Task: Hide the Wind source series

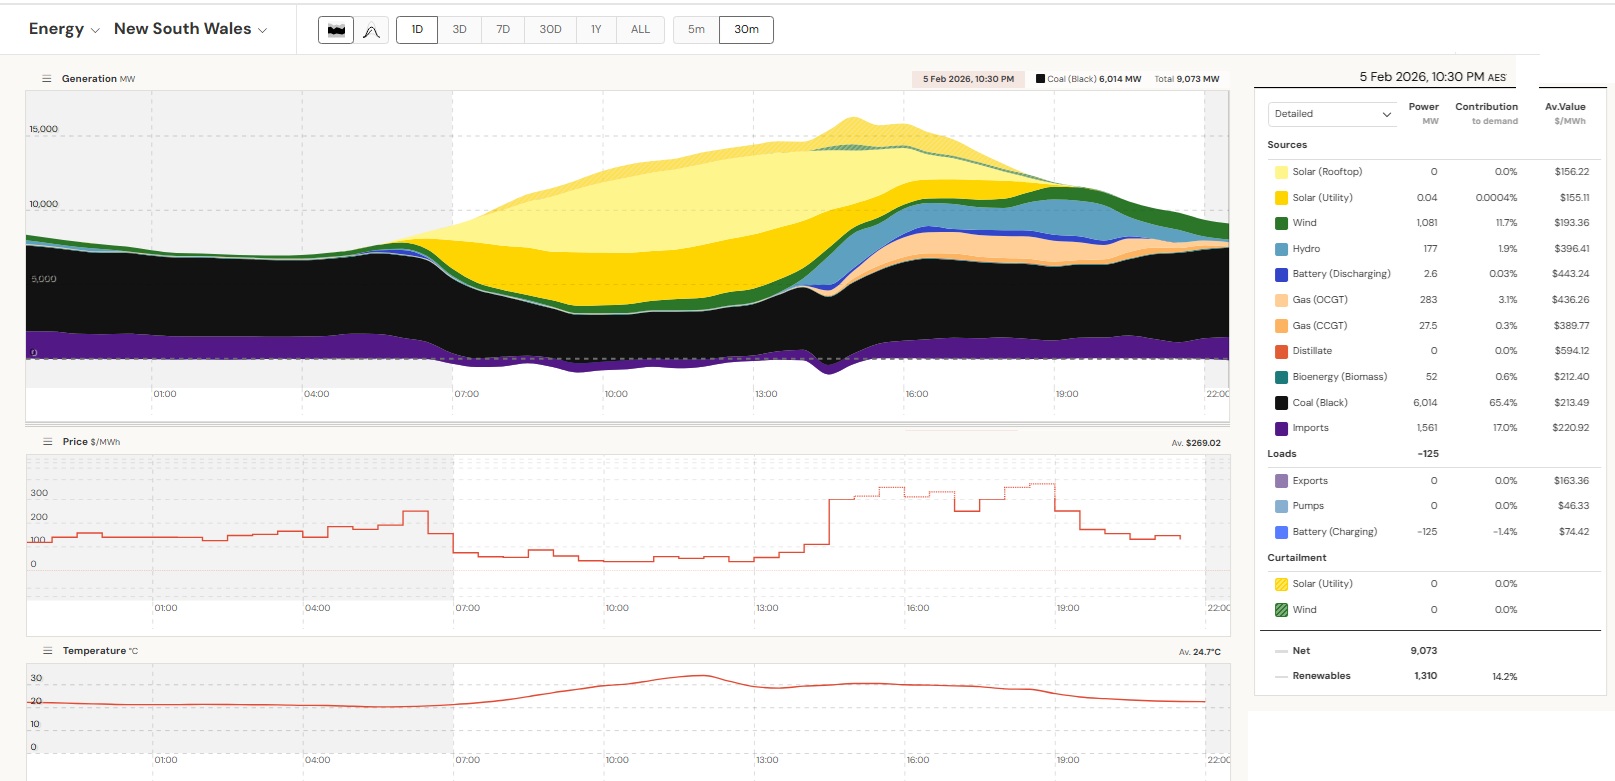Action: 1281,223
